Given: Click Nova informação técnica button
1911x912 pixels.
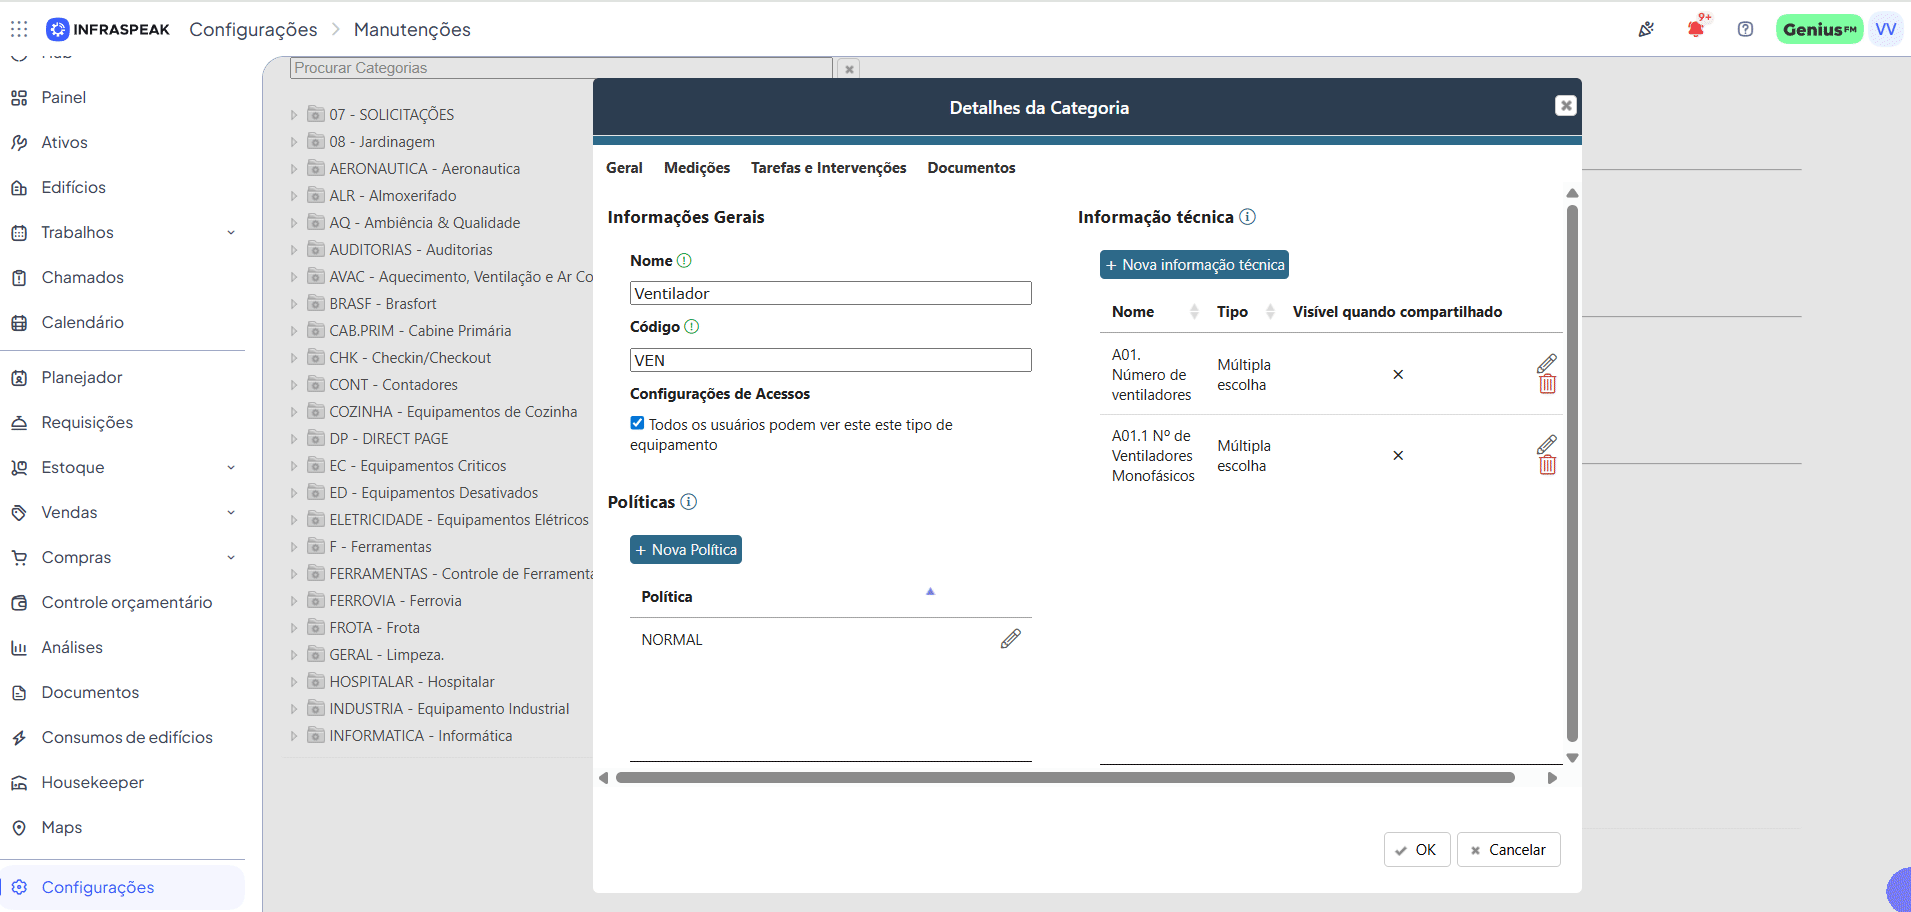Looking at the screenshot, I should pyautogui.click(x=1194, y=265).
